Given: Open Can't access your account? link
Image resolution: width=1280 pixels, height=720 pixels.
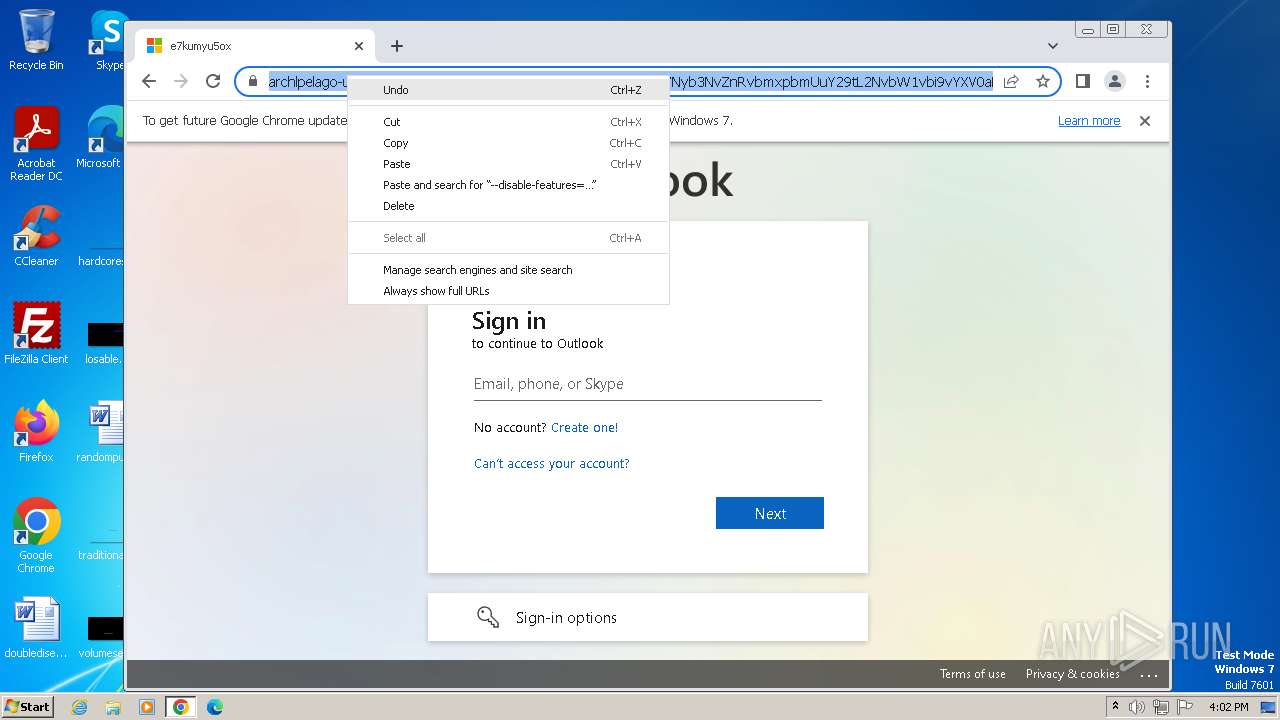Looking at the screenshot, I should [x=552, y=463].
